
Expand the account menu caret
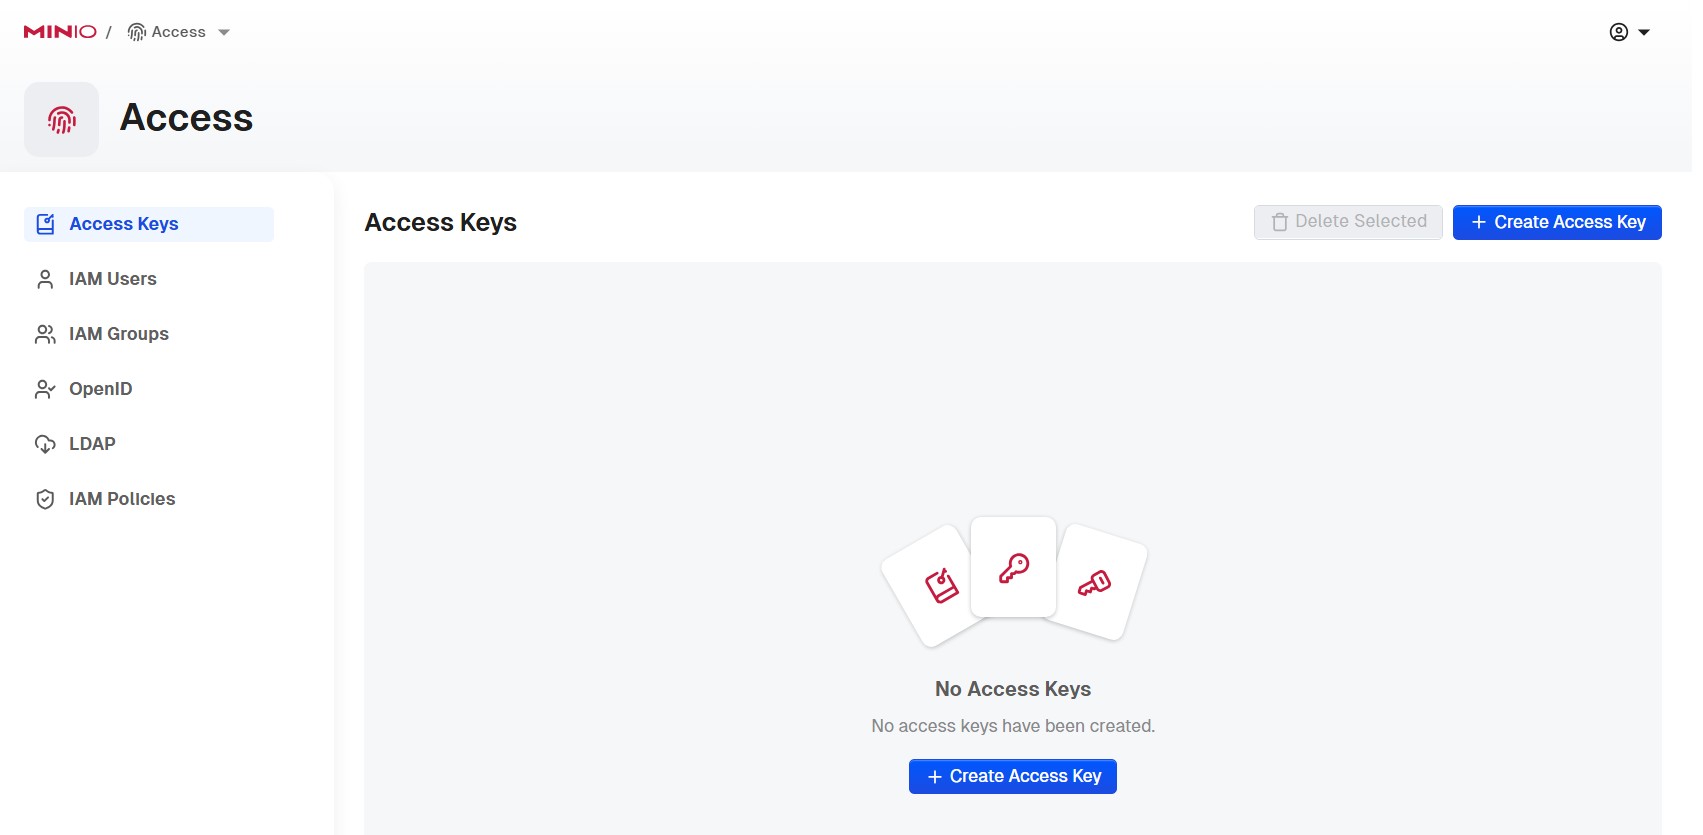click(1644, 32)
